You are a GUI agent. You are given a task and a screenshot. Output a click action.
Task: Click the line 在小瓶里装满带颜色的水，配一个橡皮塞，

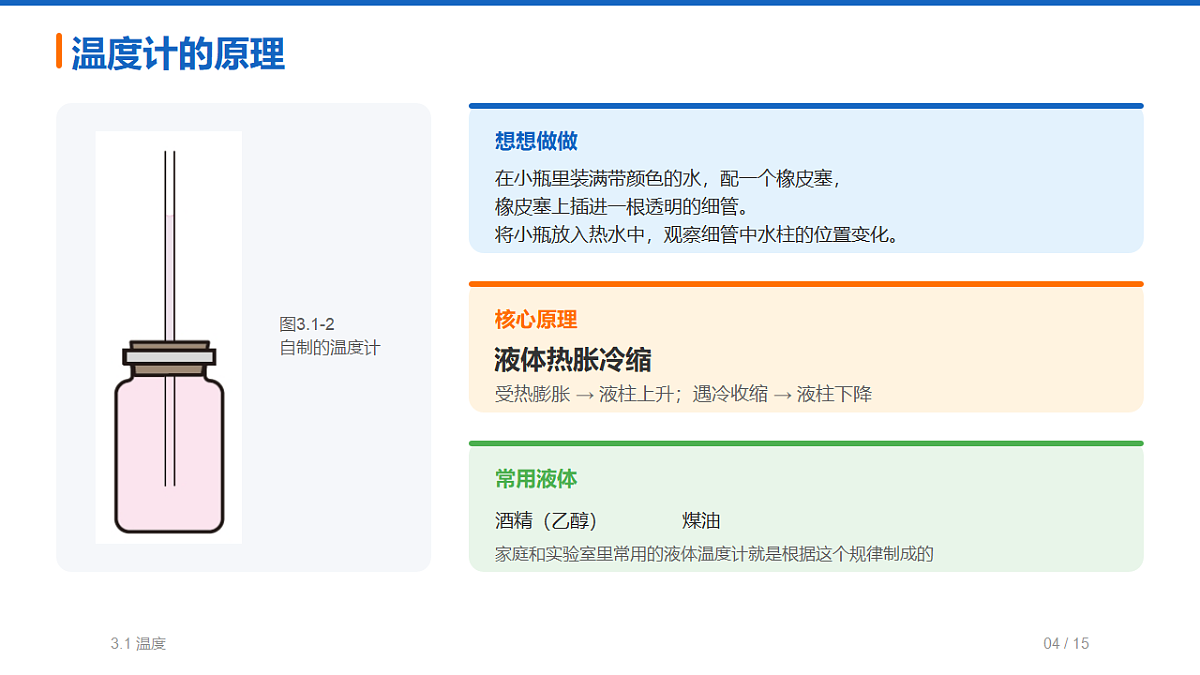(669, 180)
